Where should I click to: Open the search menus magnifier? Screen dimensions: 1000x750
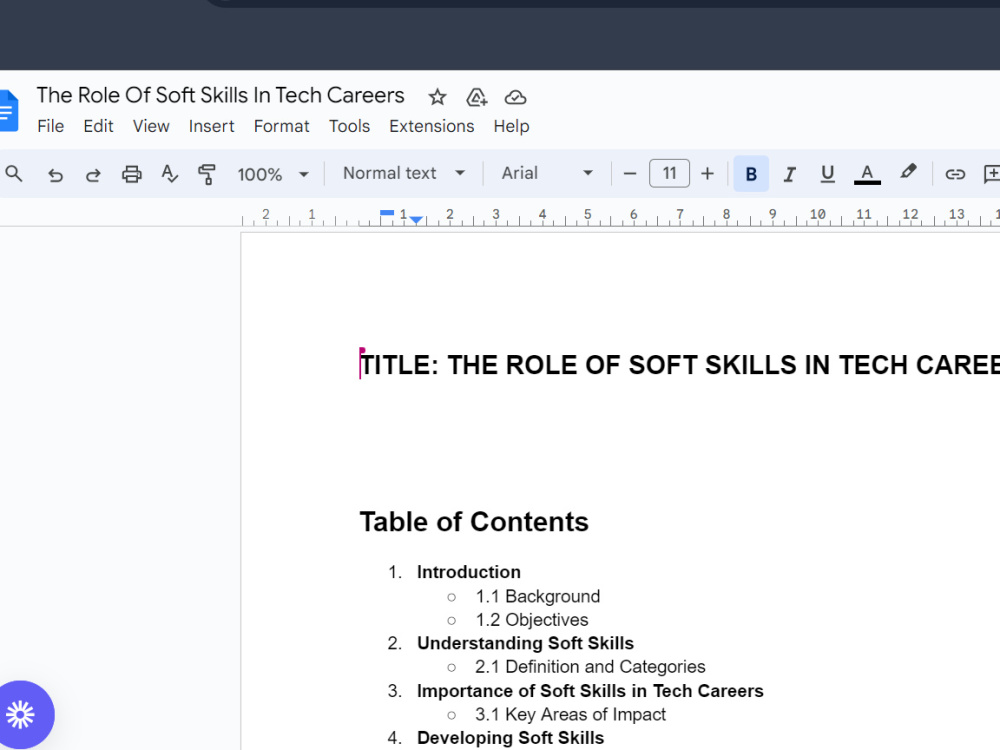[14, 173]
